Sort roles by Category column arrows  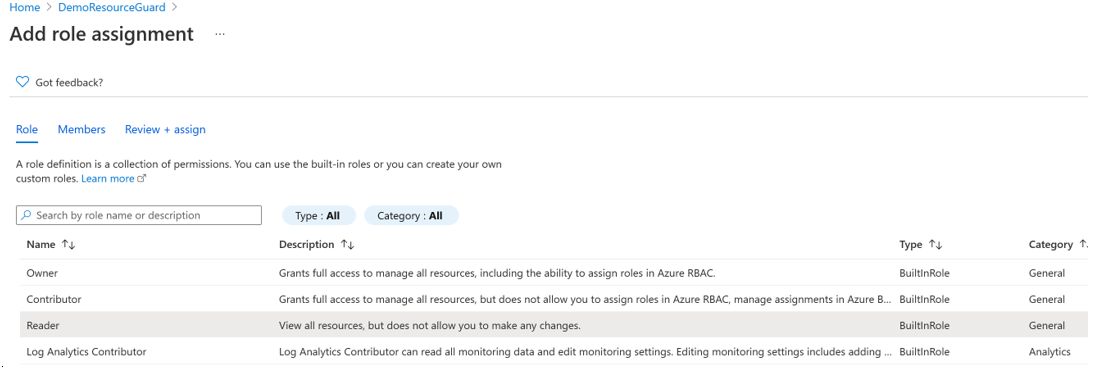1084,245
